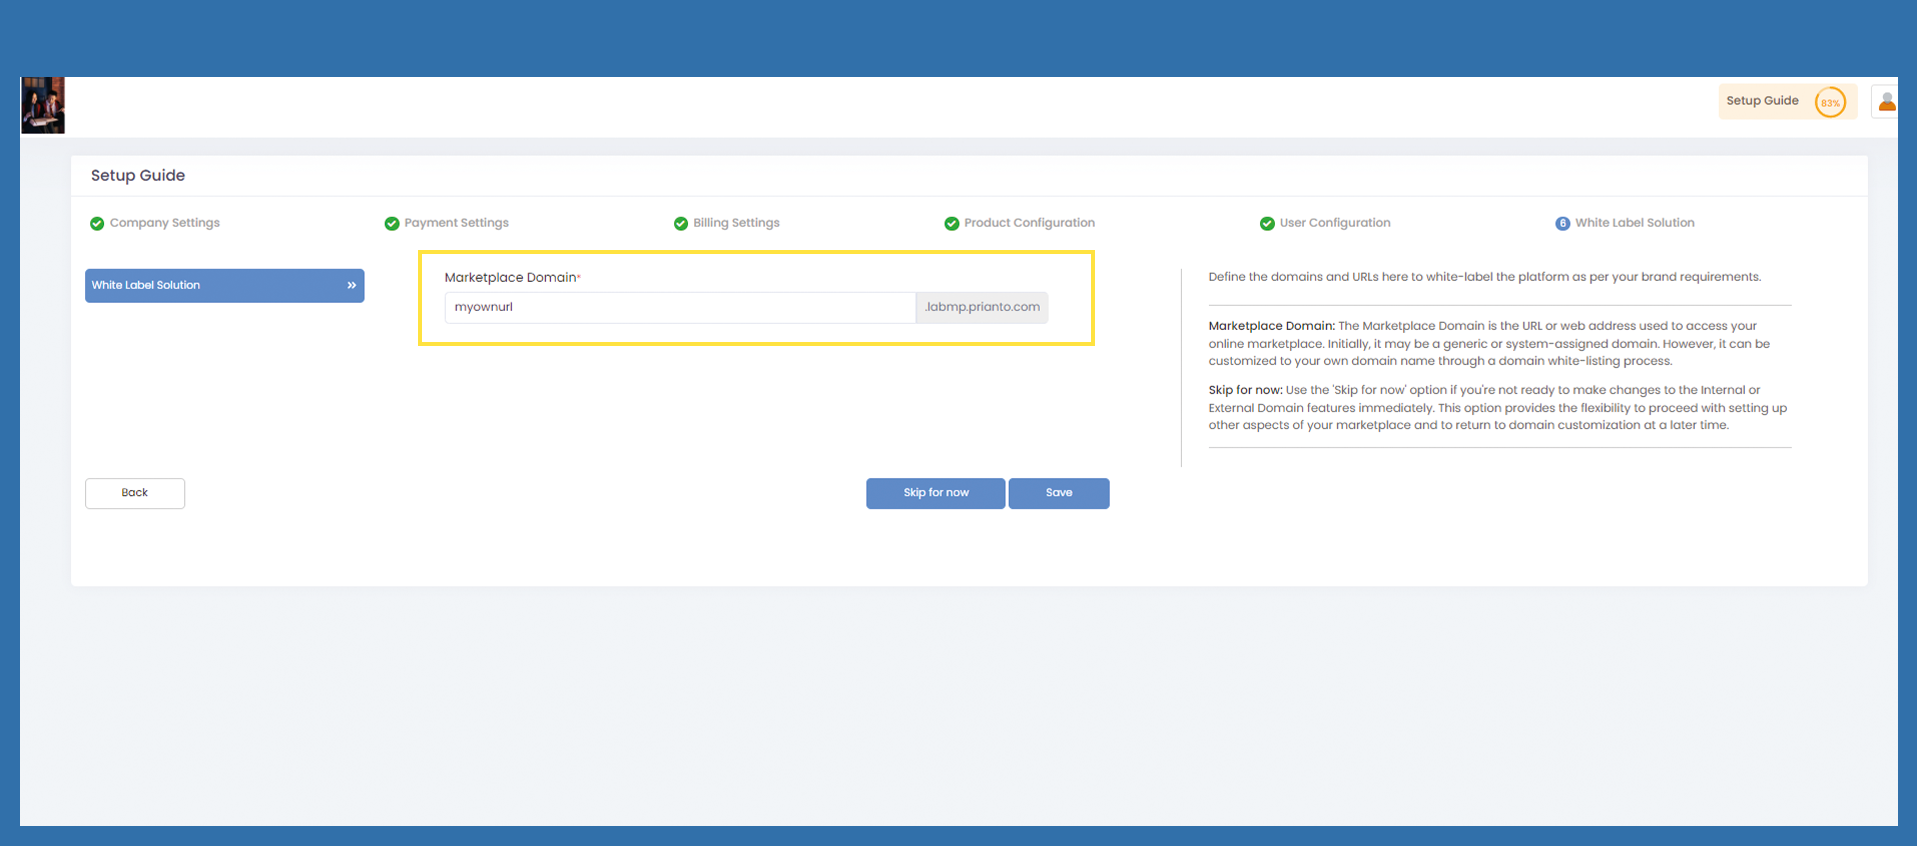Click the blue step 6 badge icon

tap(1562, 224)
